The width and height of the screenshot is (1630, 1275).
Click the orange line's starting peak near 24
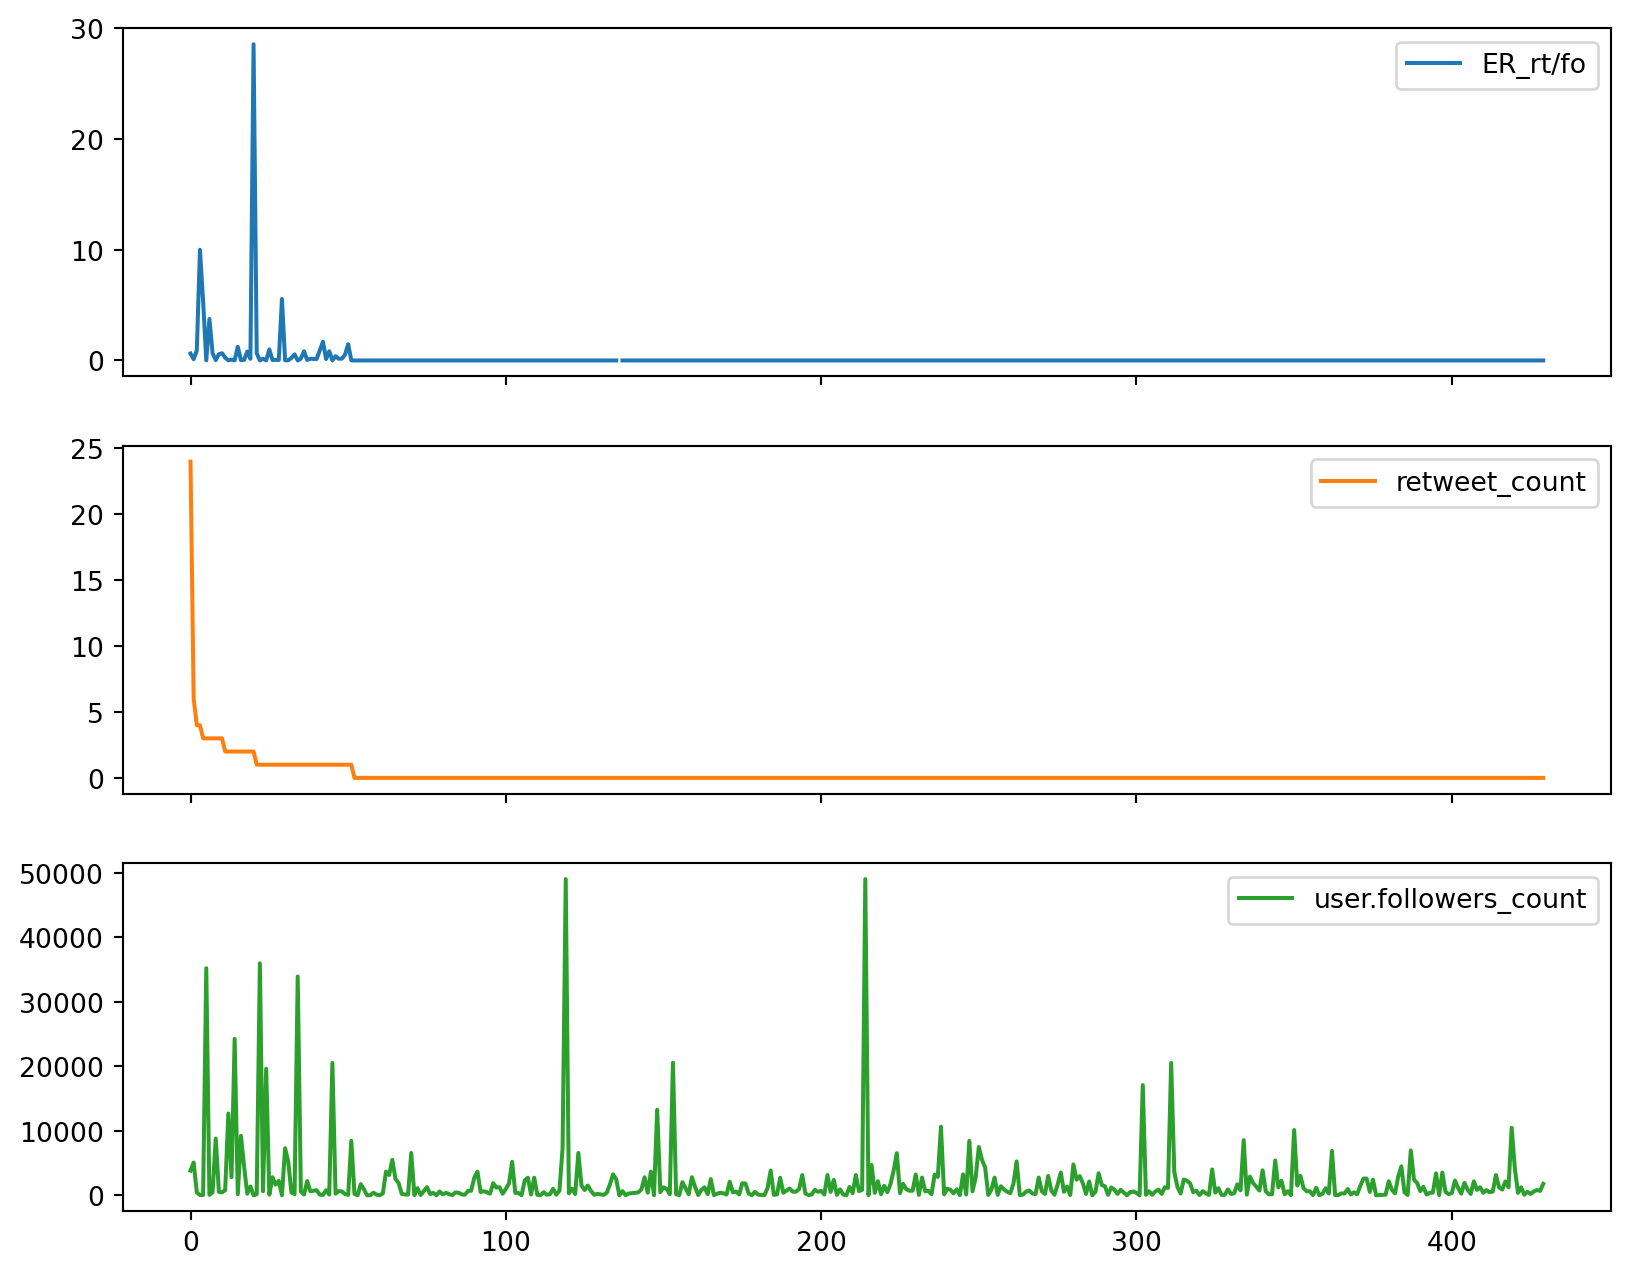(190, 463)
